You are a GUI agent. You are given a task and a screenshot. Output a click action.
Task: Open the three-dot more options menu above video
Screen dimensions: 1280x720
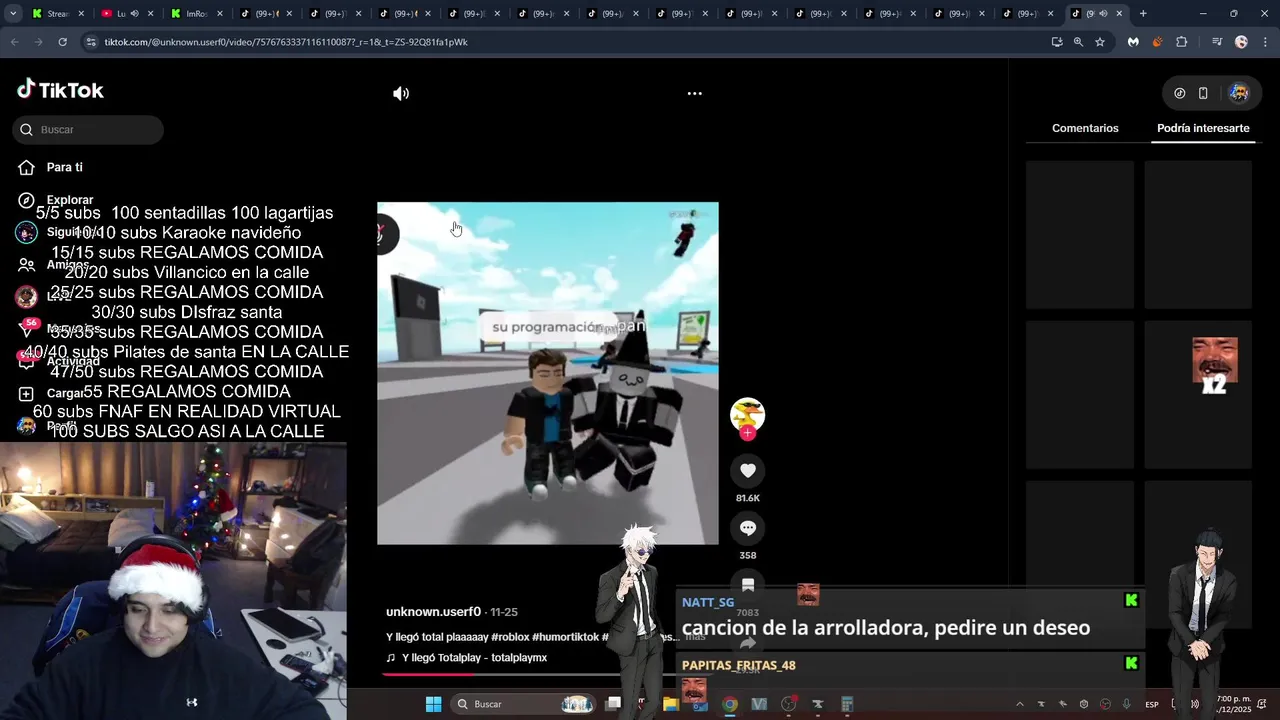(694, 93)
